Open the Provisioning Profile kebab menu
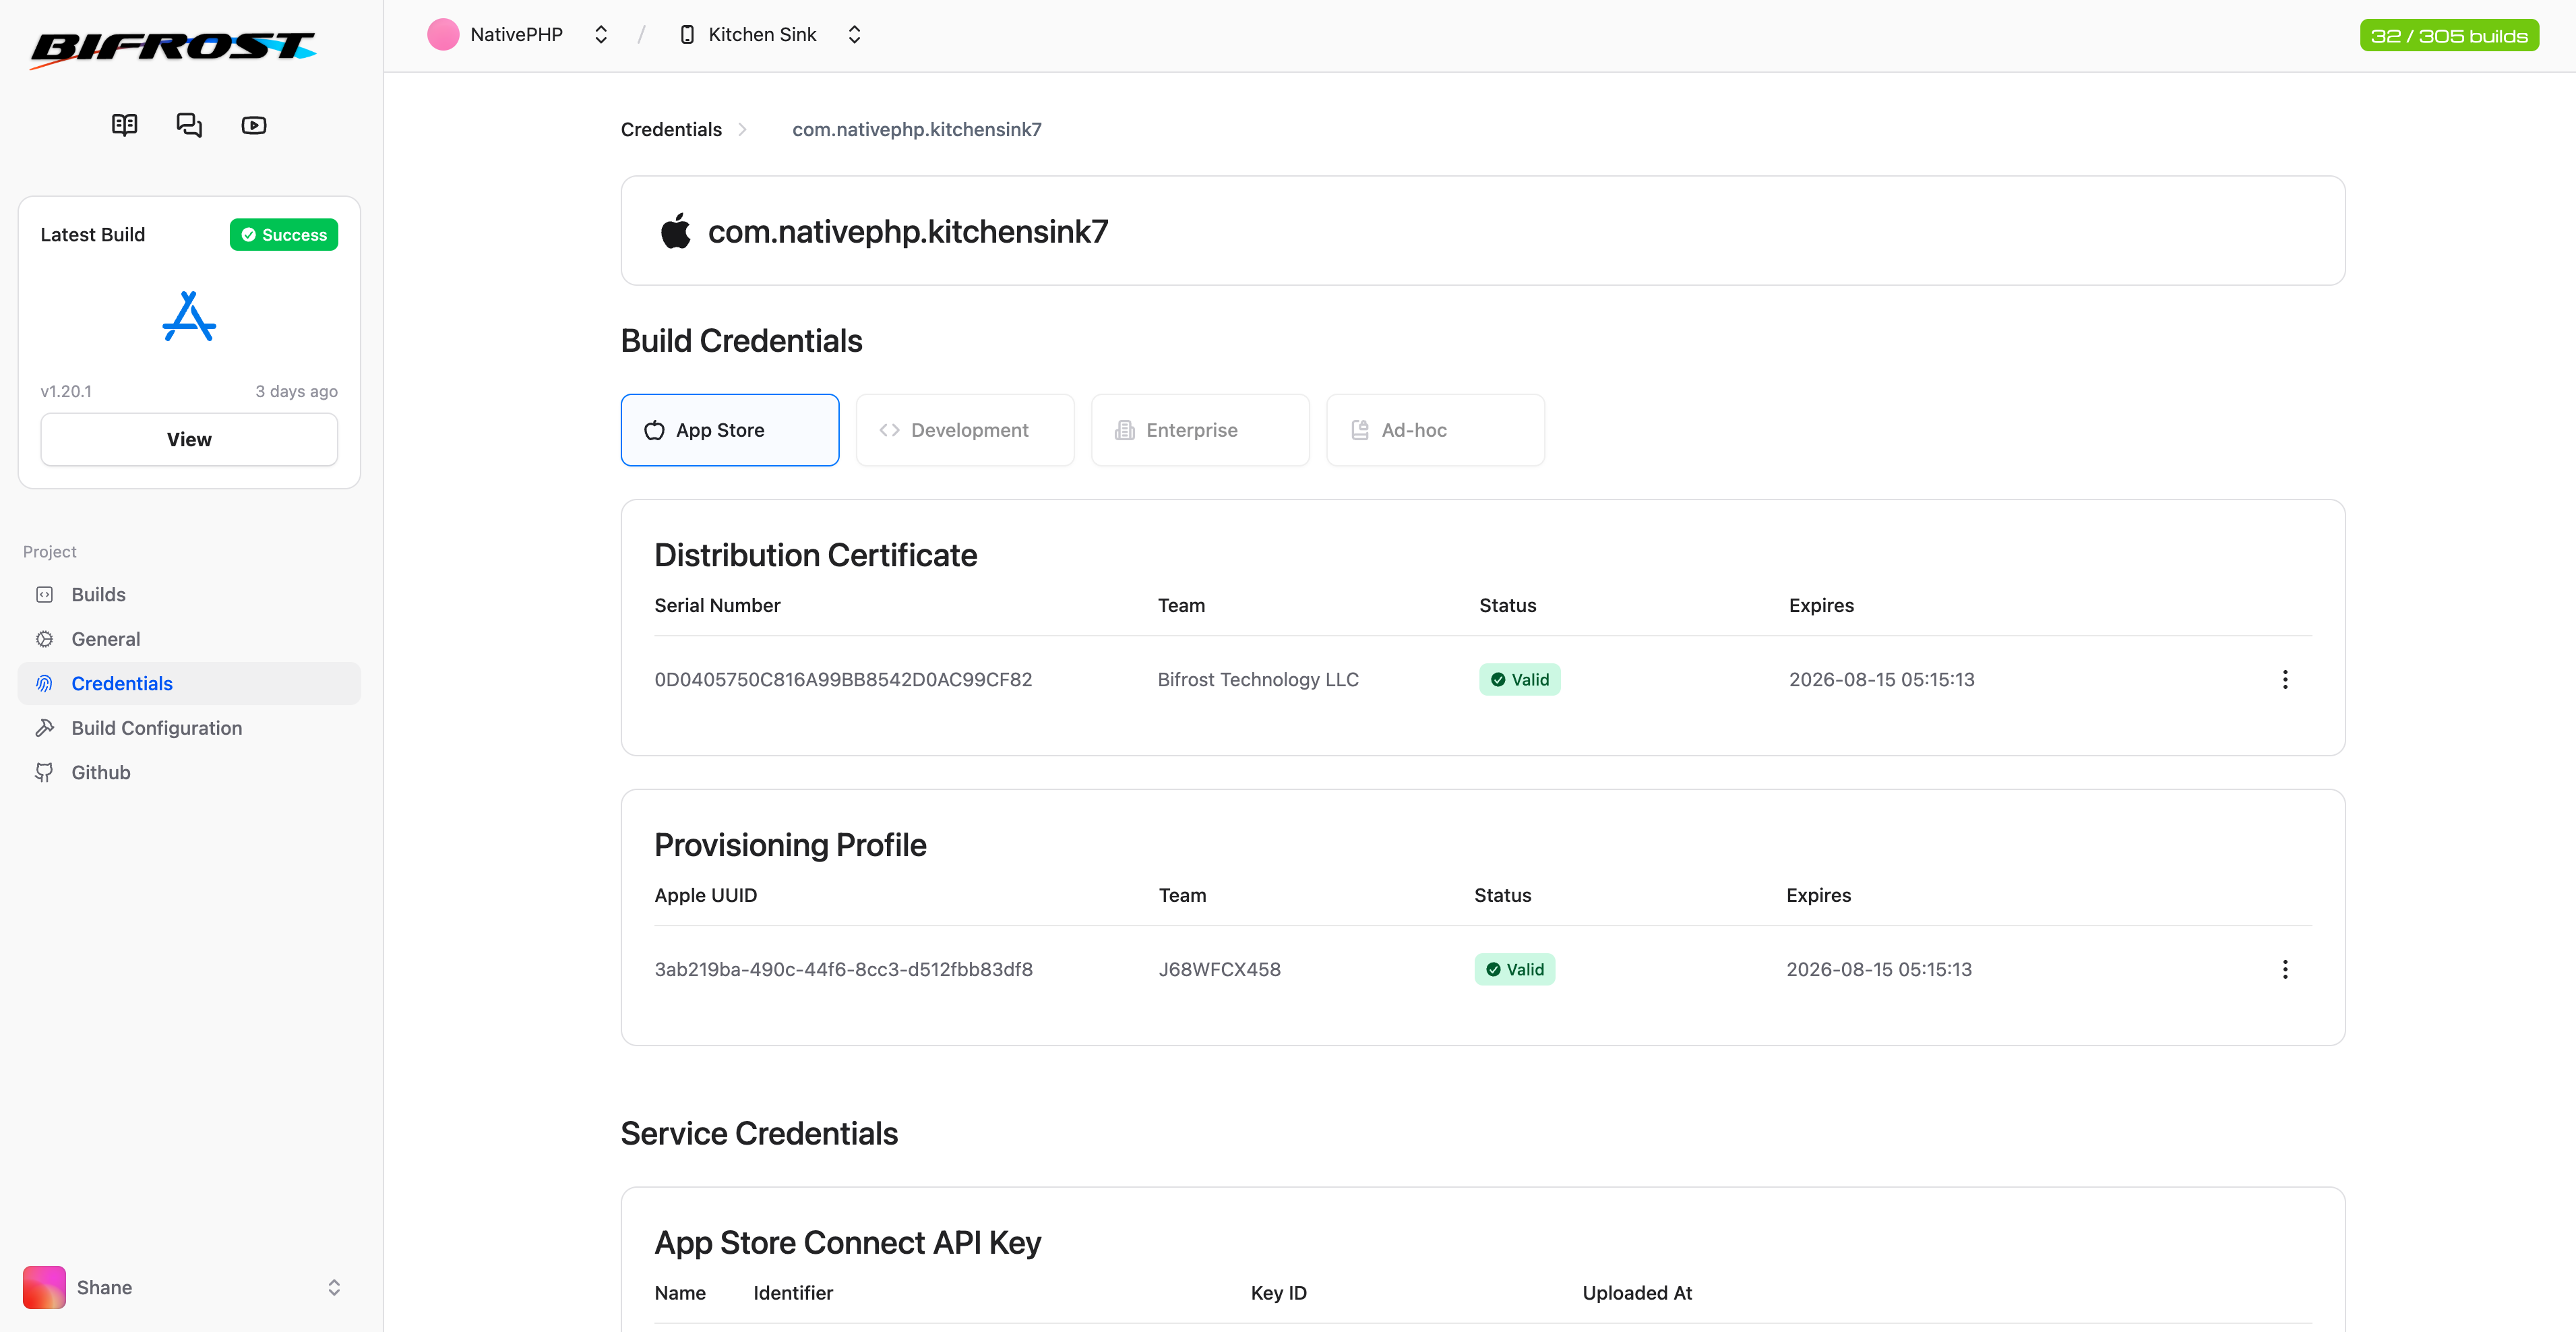The image size is (2576, 1332). coord(2285,969)
